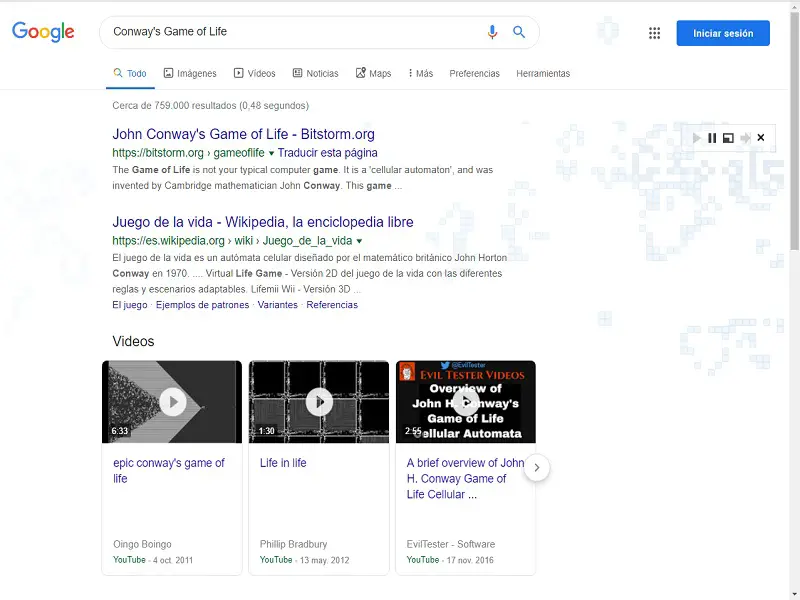
Task: Play the 1:30 Life in life thumbnail
Action: click(x=319, y=402)
